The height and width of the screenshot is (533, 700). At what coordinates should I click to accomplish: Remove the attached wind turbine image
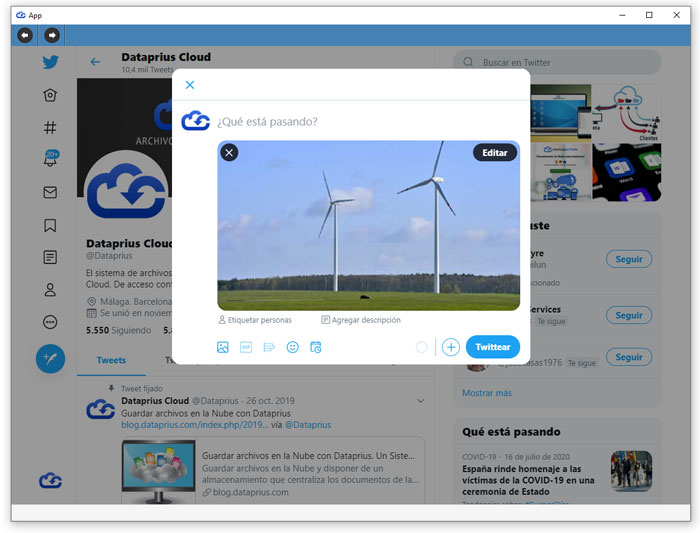tap(229, 153)
